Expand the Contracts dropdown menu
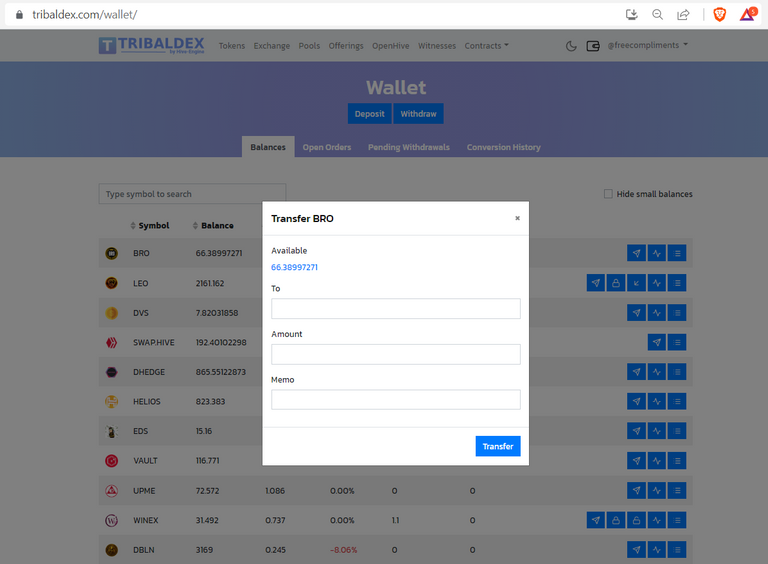The height and width of the screenshot is (564, 768). (x=486, y=46)
